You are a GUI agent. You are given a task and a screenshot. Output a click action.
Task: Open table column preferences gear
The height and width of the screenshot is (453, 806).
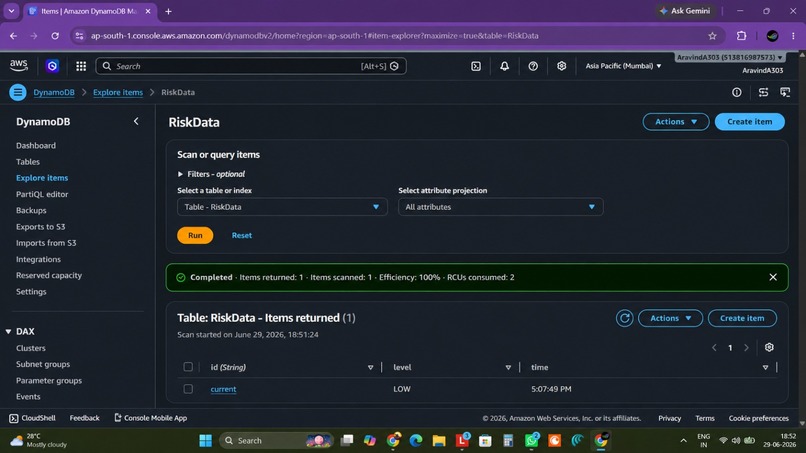click(769, 348)
